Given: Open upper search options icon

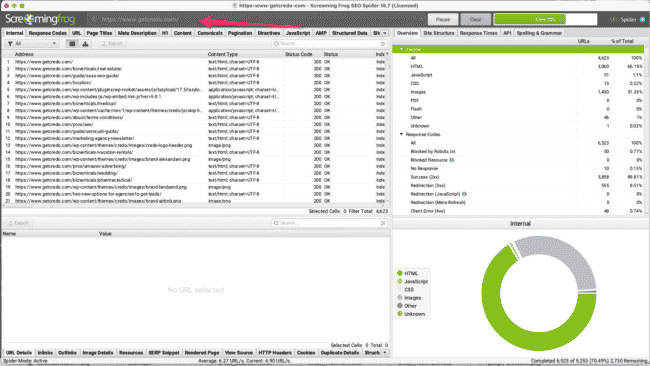Looking at the screenshot, I should point(383,44).
